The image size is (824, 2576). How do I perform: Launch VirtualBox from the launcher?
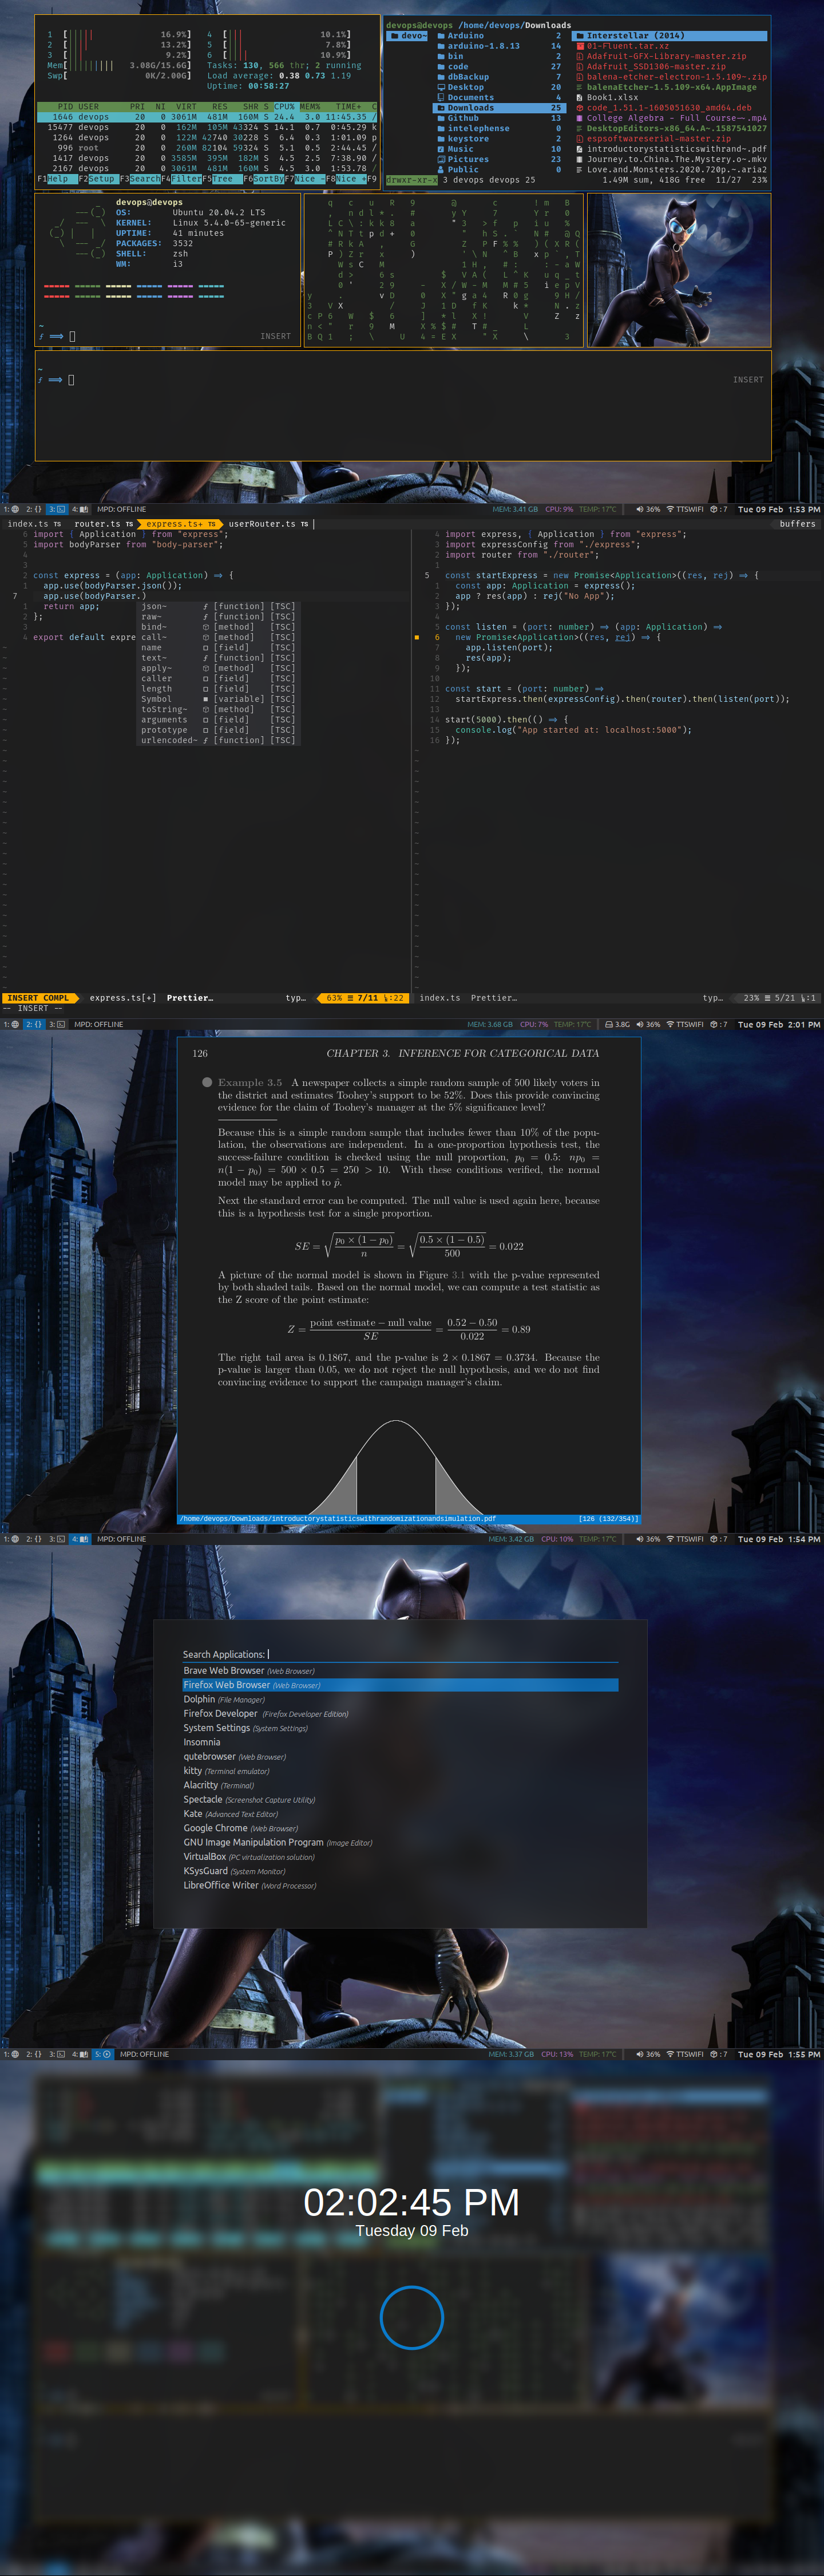[400, 1856]
